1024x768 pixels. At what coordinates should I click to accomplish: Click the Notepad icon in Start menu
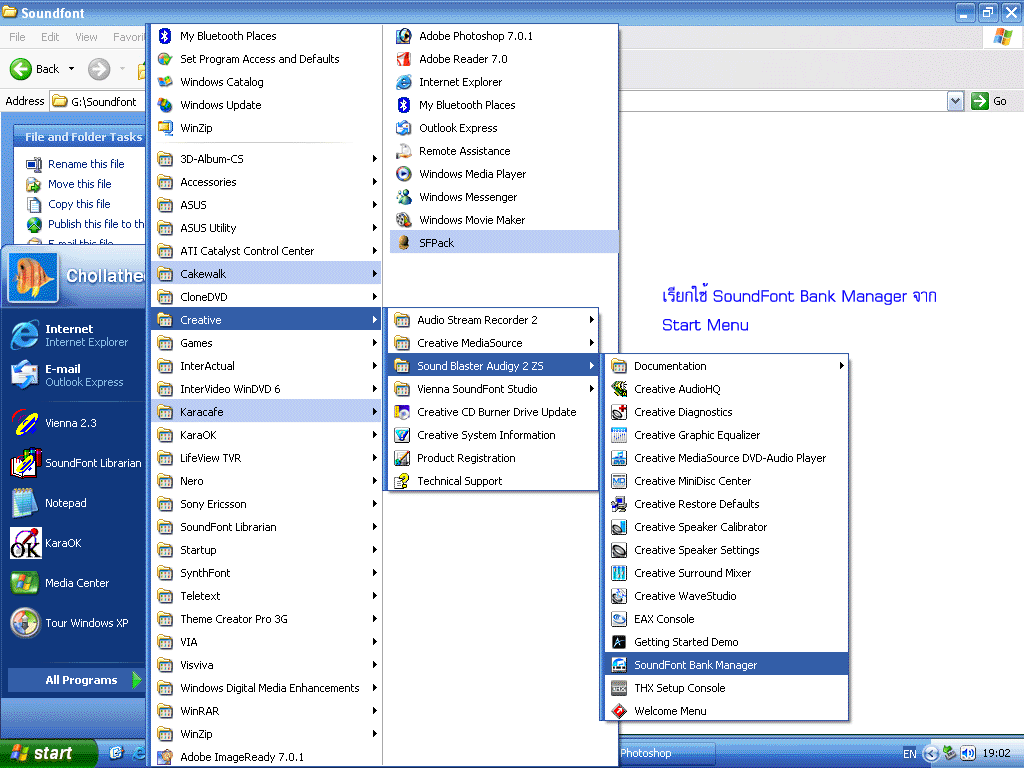(x=25, y=503)
